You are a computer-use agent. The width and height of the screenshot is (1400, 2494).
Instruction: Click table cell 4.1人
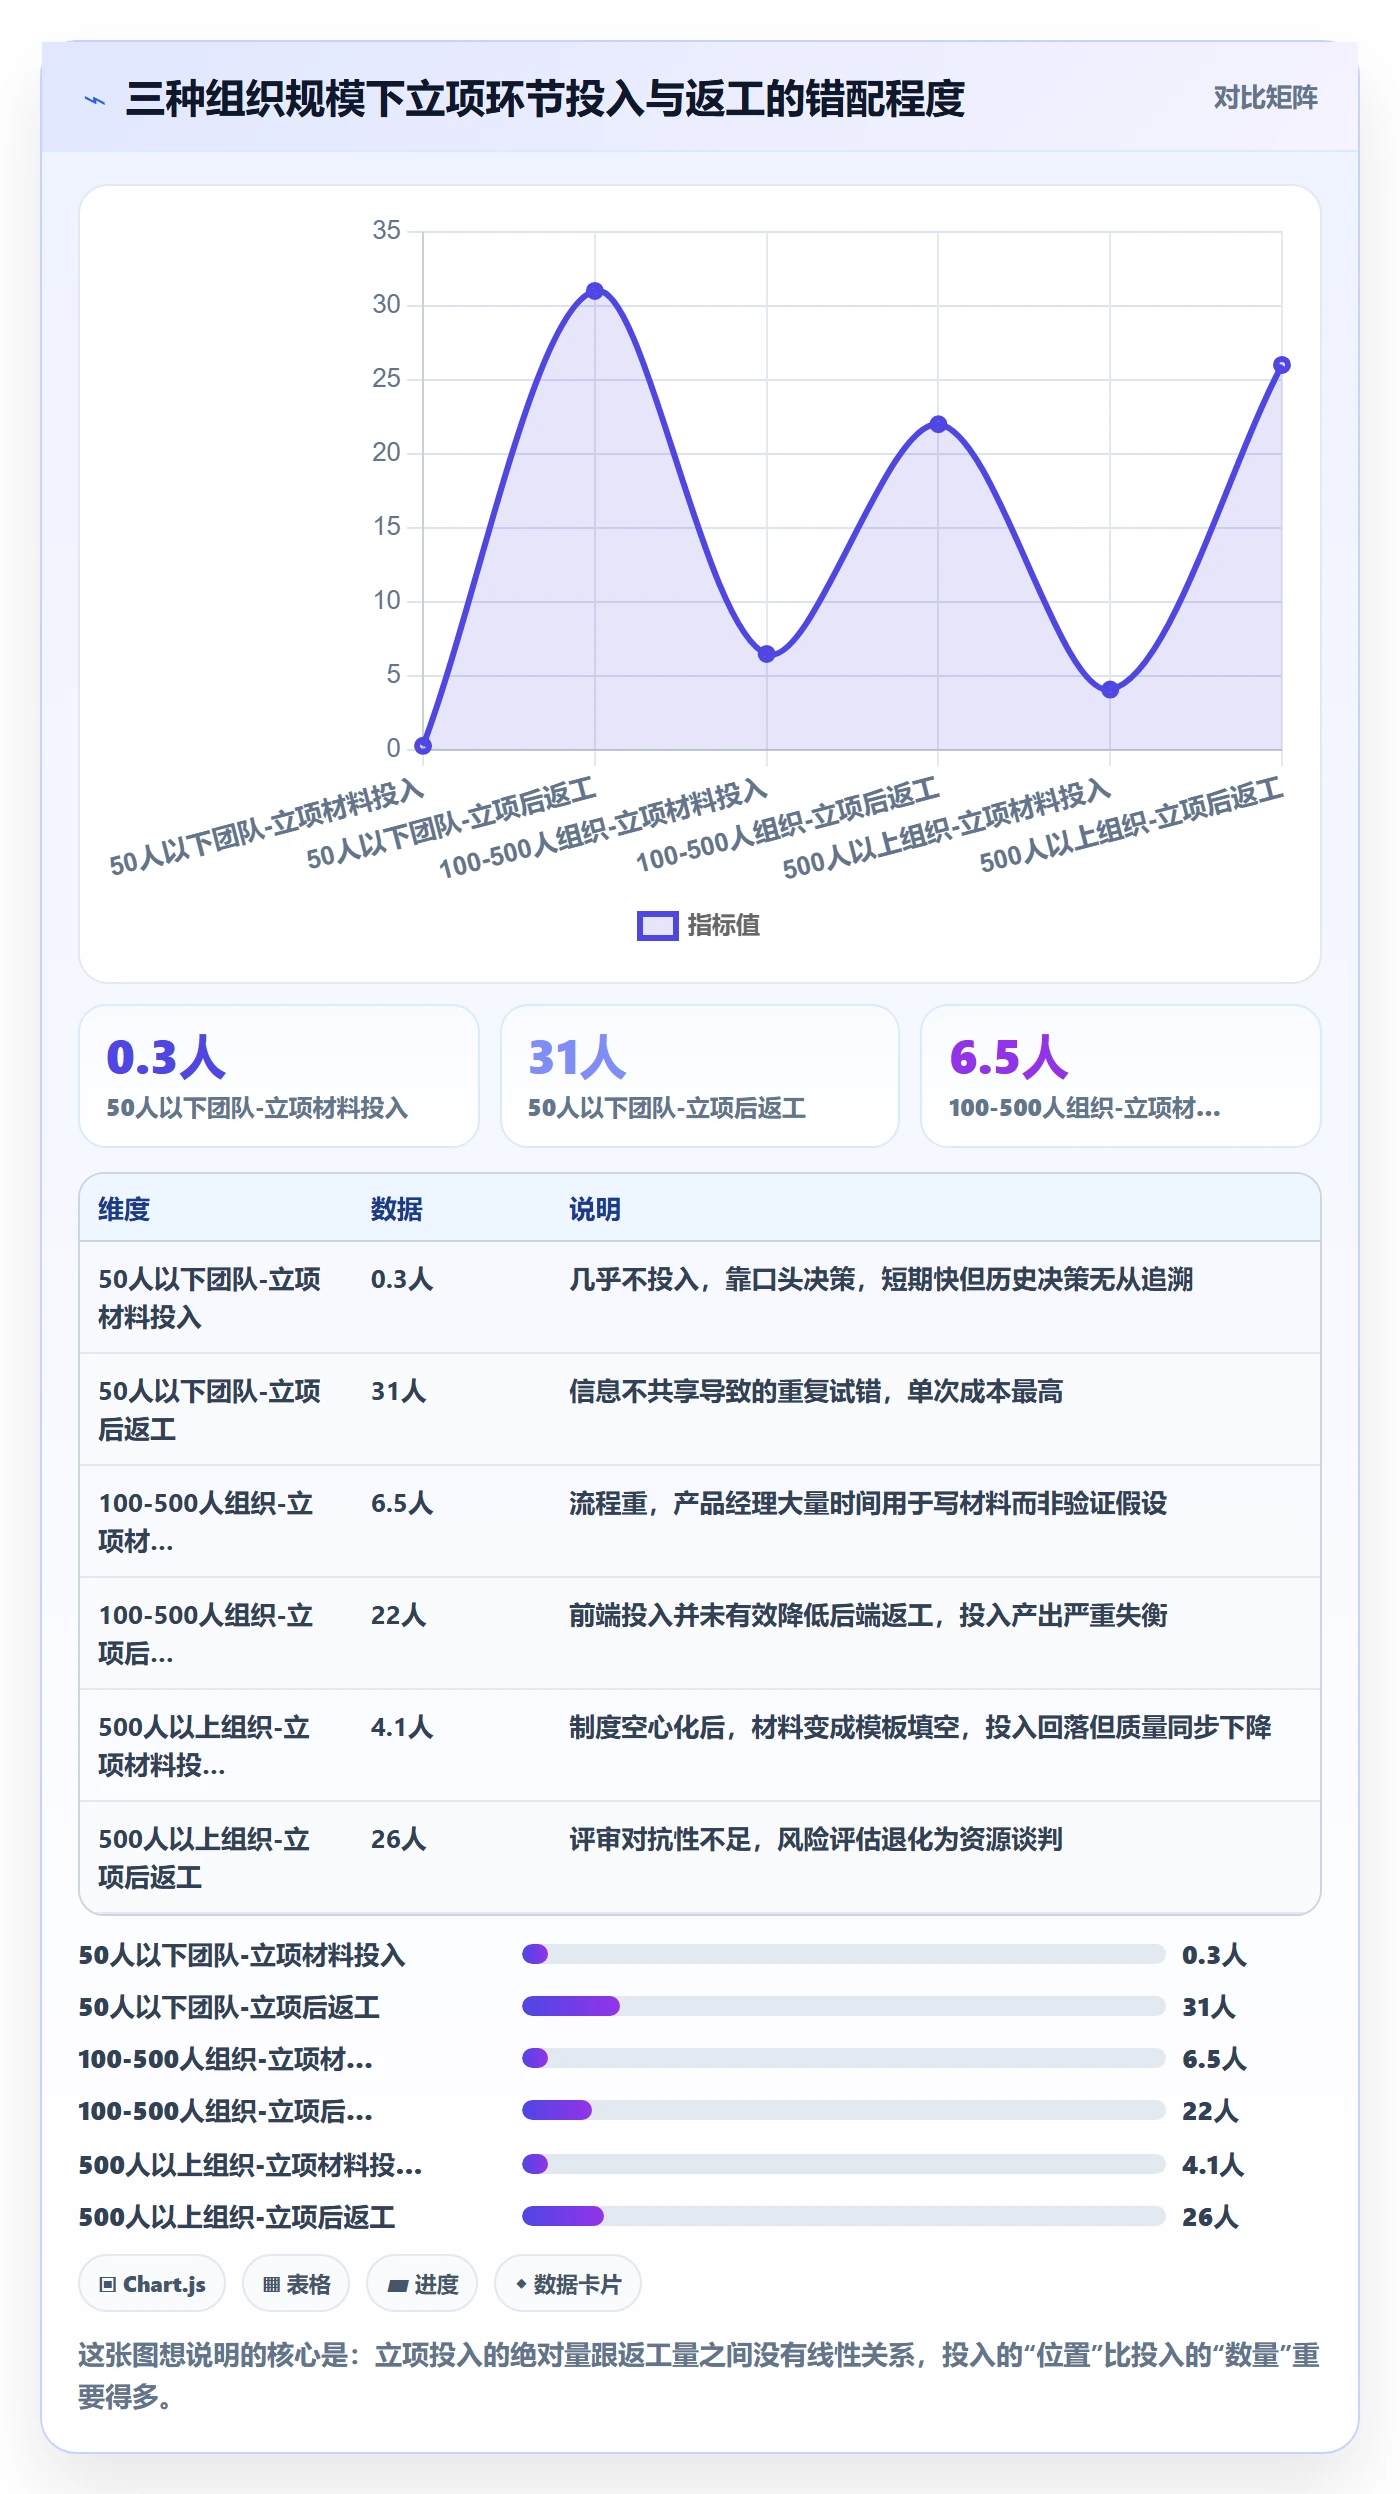pos(402,1727)
